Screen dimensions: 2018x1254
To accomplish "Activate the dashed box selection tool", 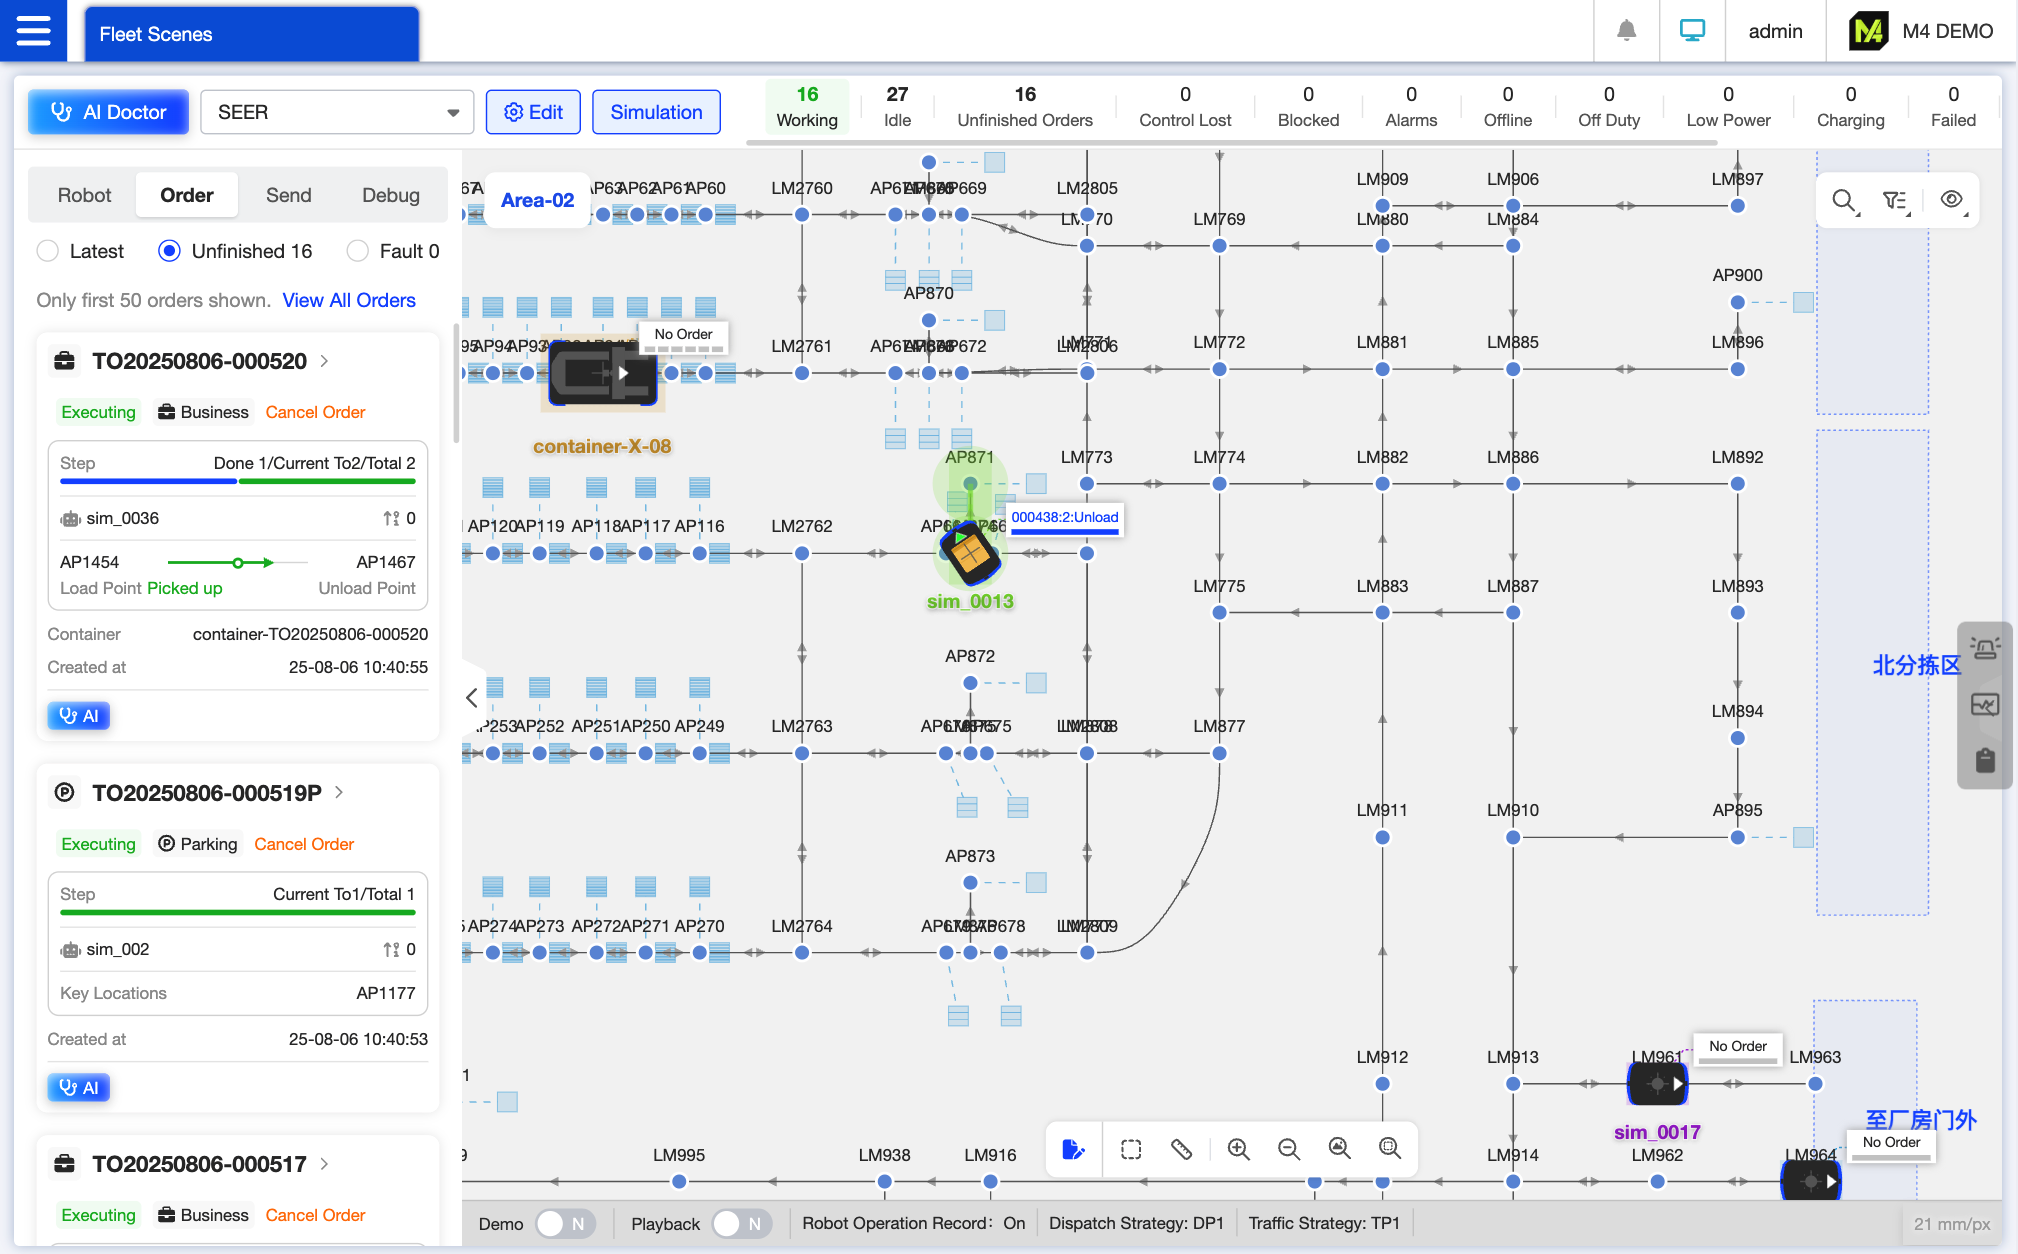I will pos(1131,1149).
